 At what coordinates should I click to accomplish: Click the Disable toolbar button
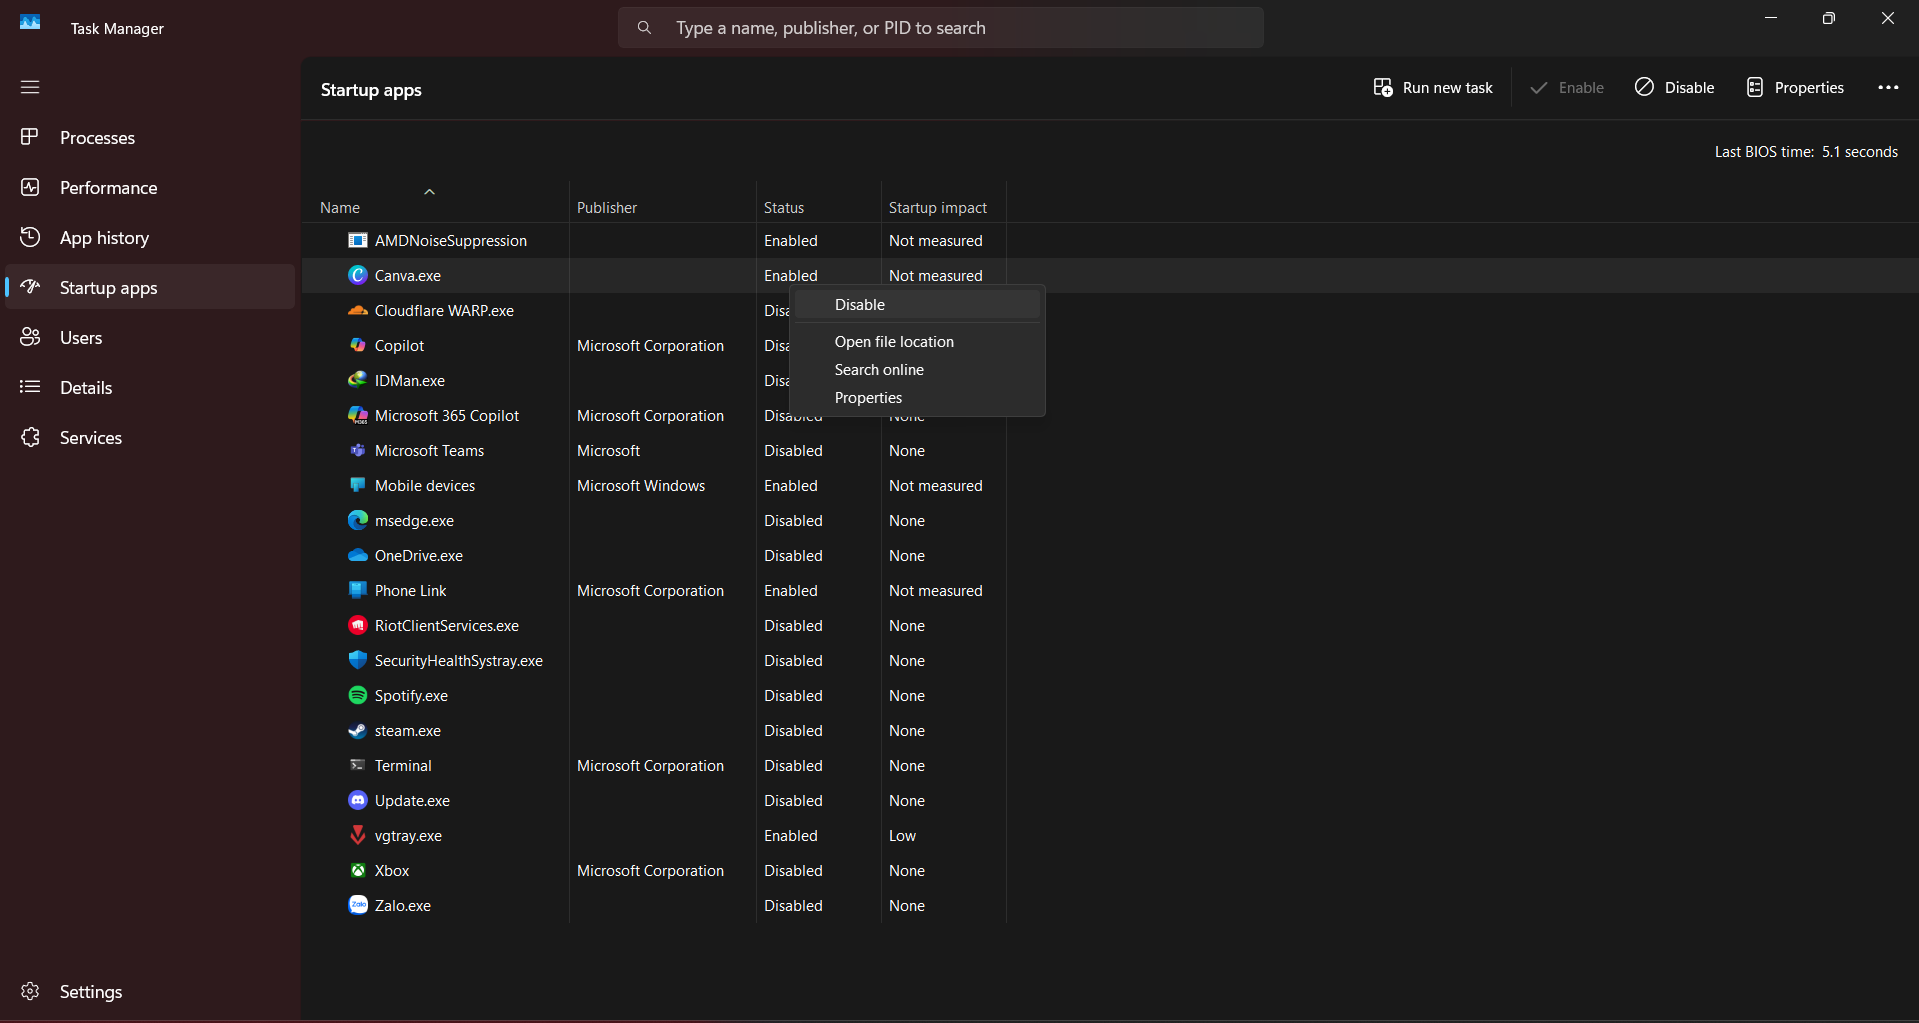point(1675,88)
